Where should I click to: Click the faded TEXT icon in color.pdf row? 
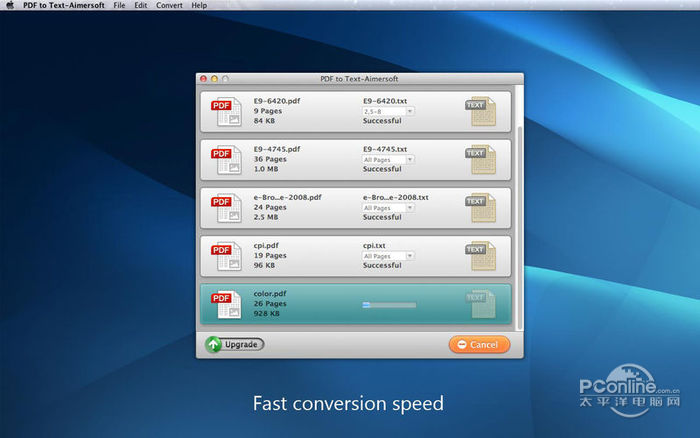(x=481, y=304)
